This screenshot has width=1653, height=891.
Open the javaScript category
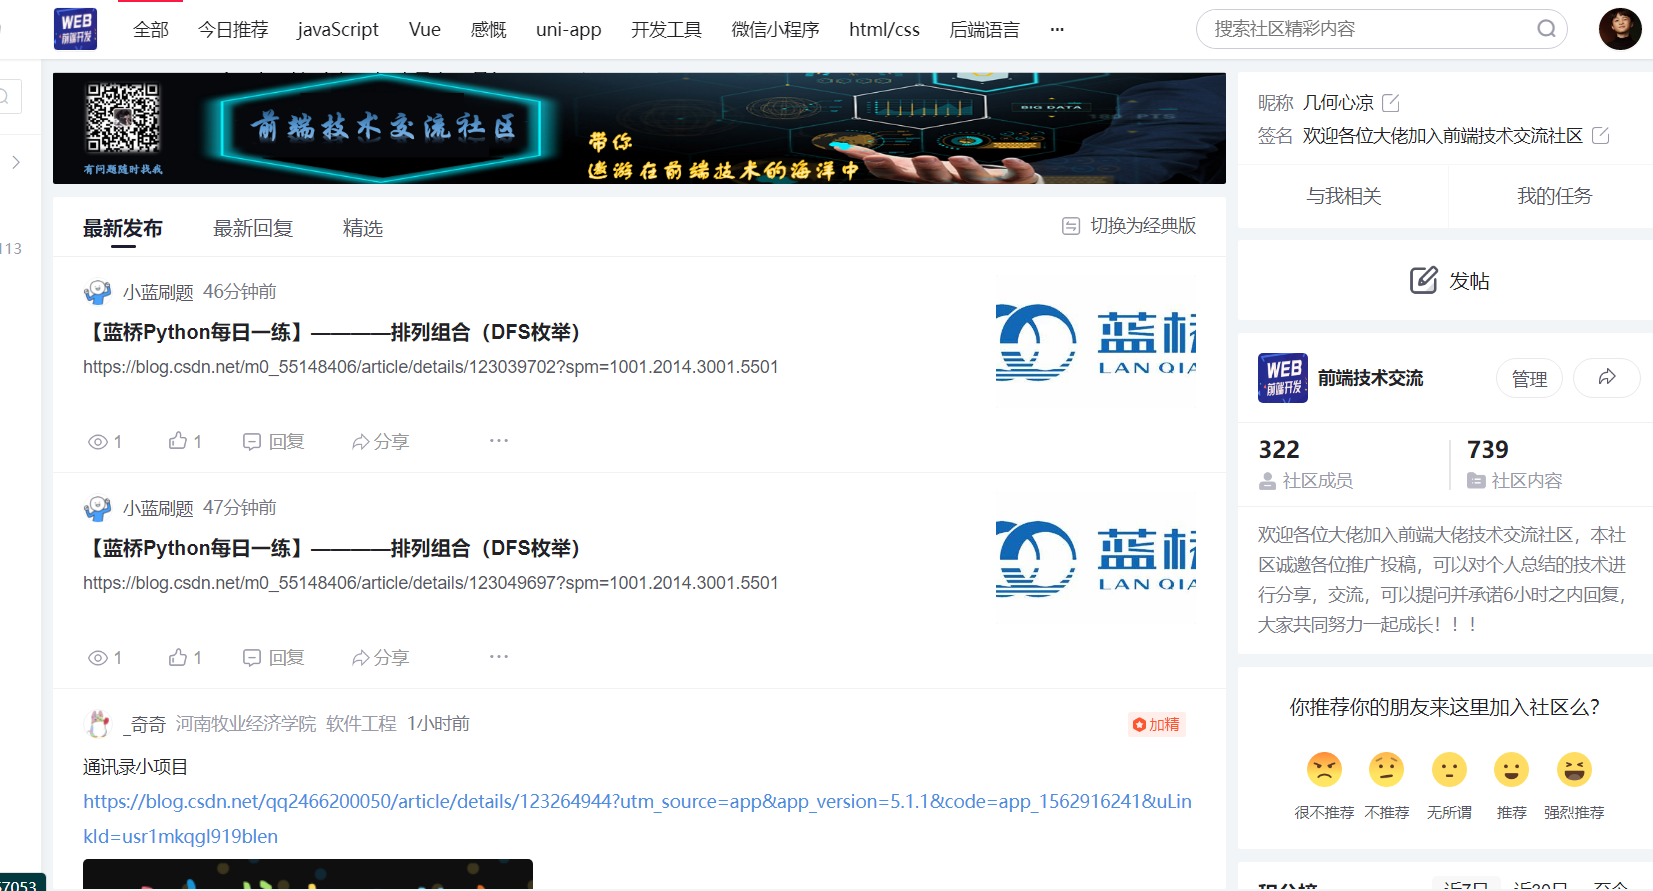click(x=338, y=29)
